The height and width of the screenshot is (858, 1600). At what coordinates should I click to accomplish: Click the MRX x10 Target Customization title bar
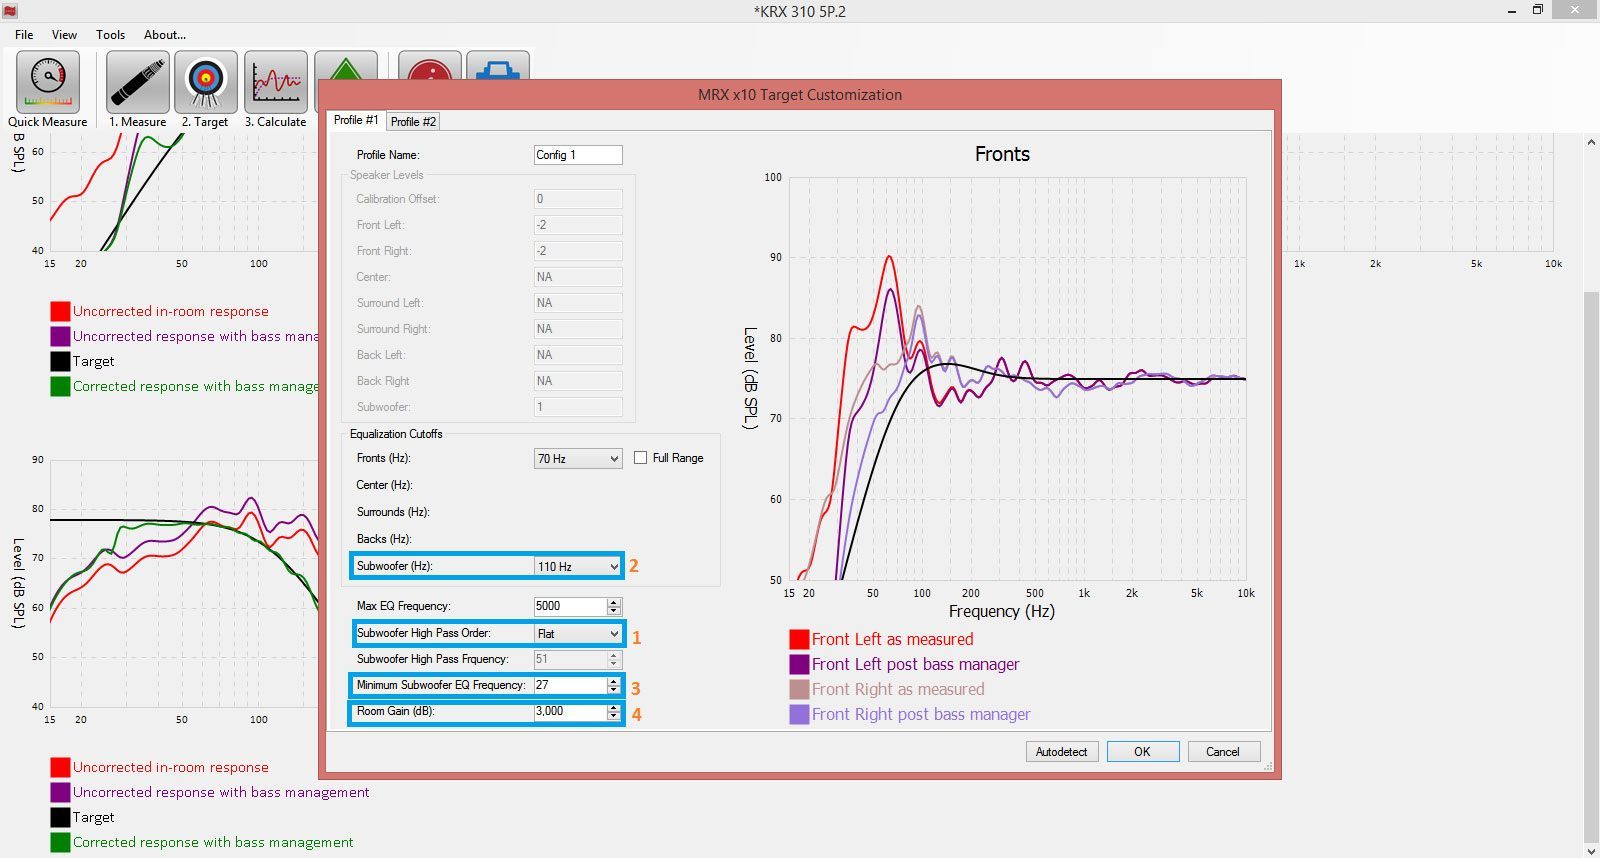(799, 95)
